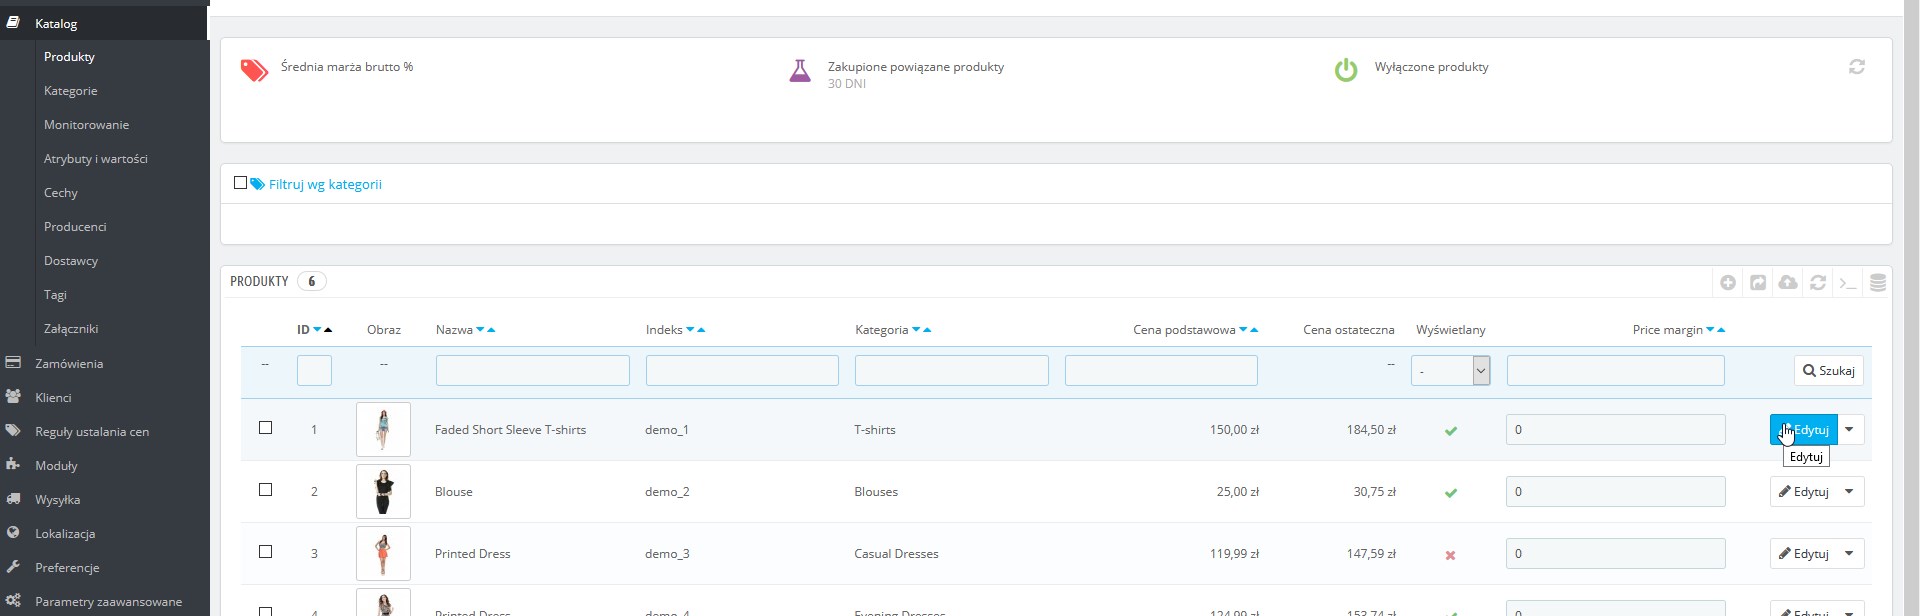Click the Nazwa filter input field

click(532, 371)
